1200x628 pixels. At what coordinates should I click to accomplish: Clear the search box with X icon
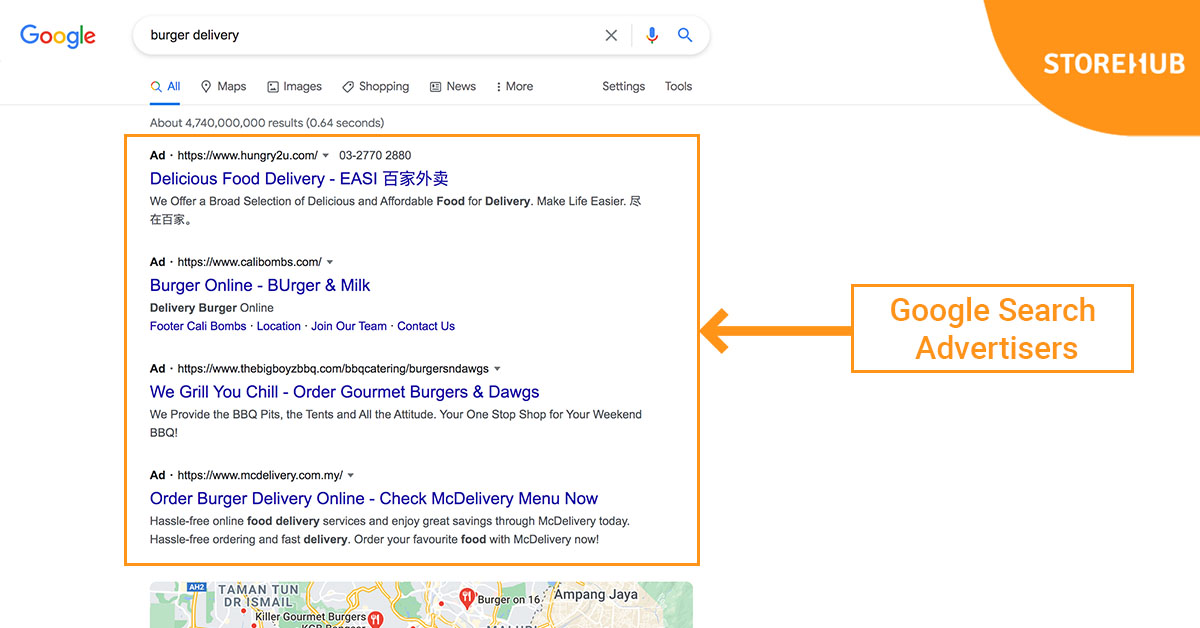pos(611,35)
